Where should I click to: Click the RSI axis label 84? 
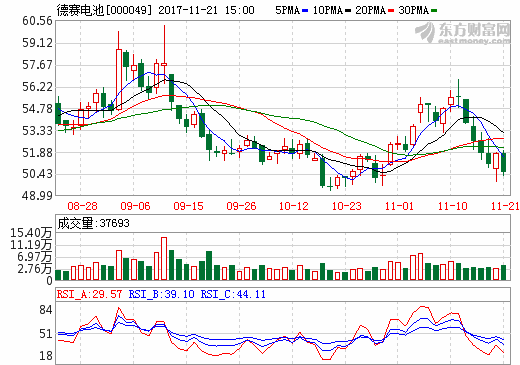46,310
